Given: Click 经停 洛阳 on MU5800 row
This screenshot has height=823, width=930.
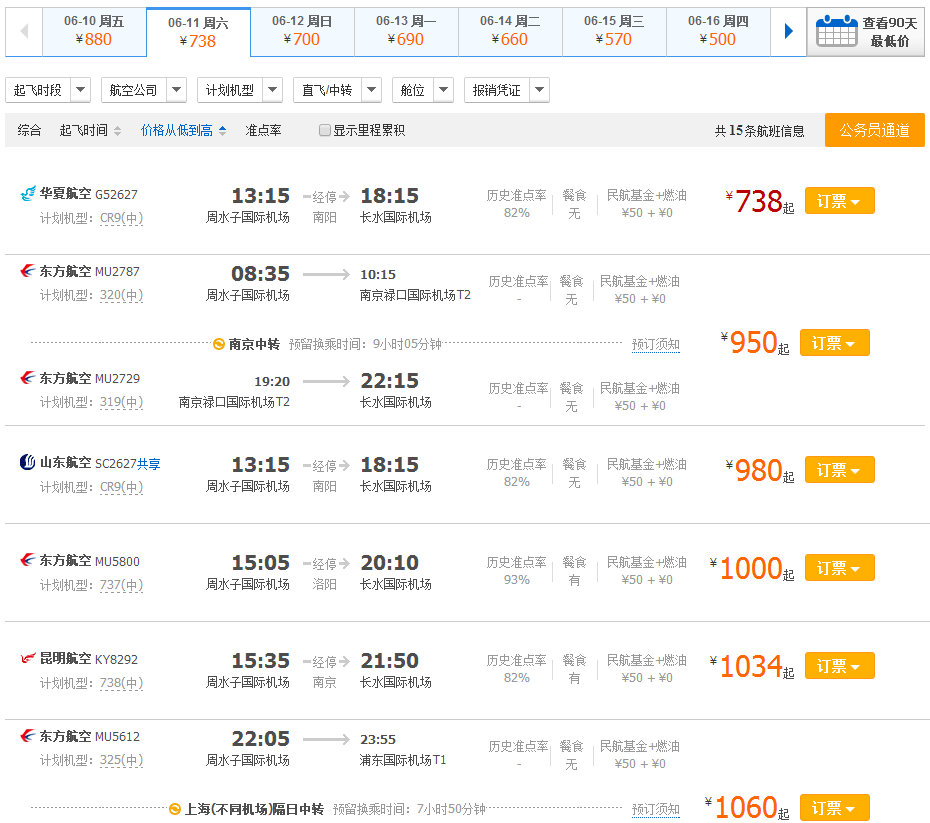Looking at the screenshot, I should pos(325,573).
